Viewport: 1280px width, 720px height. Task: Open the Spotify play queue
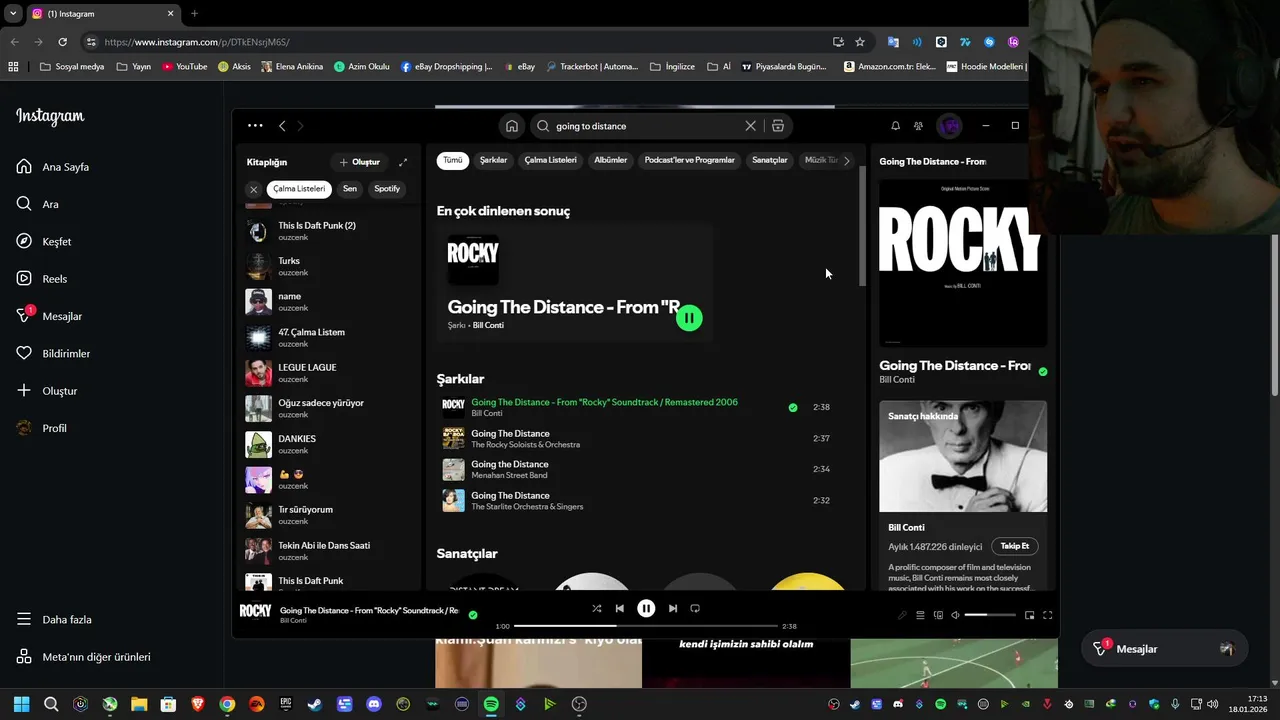tap(920, 615)
